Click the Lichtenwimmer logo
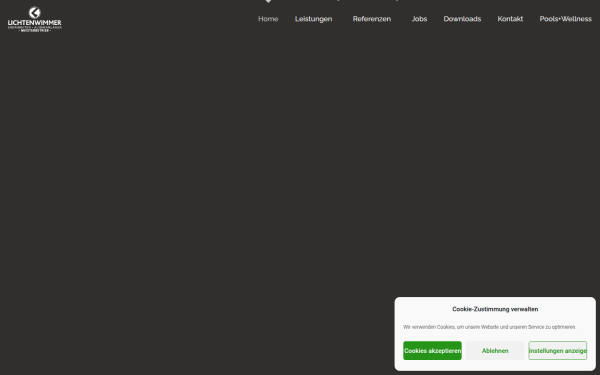Viewport: 600px width, 375px height. point(34,19)
